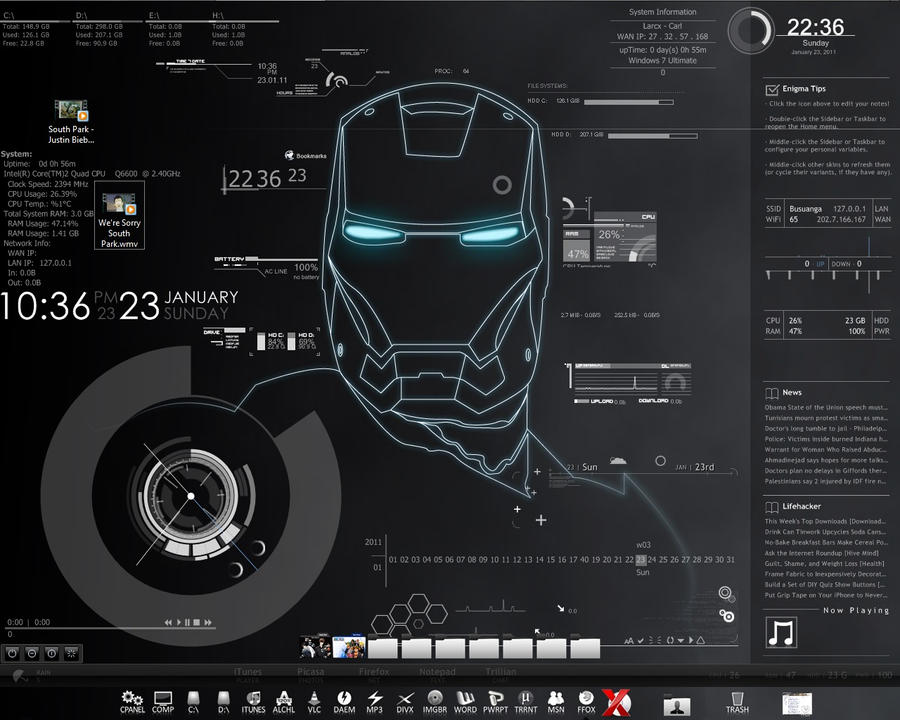Select the We're Sorry South Park.wmv file
The image size is (900, 720).
point(119,215)
